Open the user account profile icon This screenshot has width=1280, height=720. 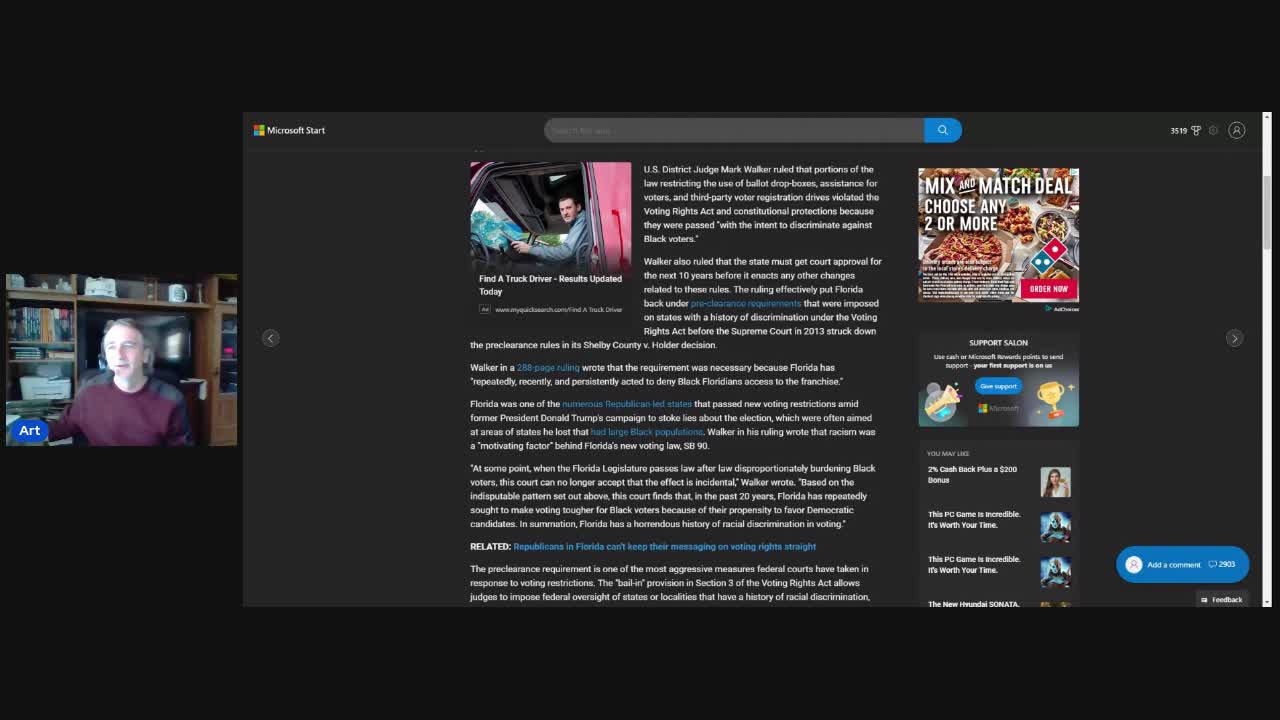[1237, 130]
